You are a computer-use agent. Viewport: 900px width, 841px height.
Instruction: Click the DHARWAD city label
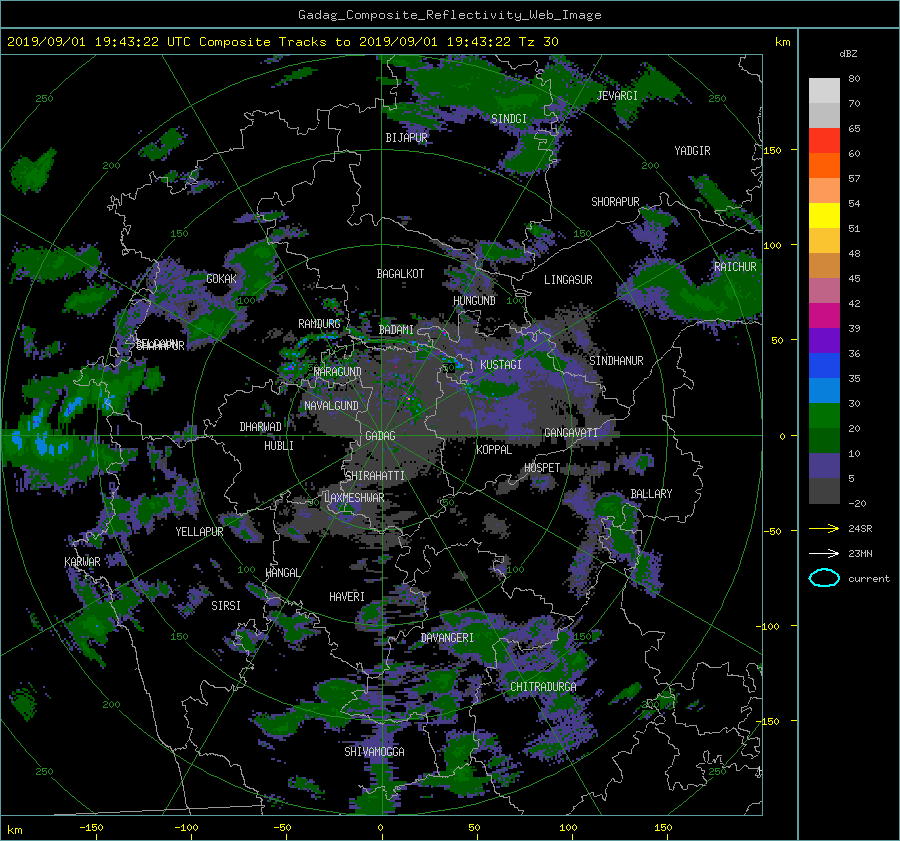tap(260, 427)
